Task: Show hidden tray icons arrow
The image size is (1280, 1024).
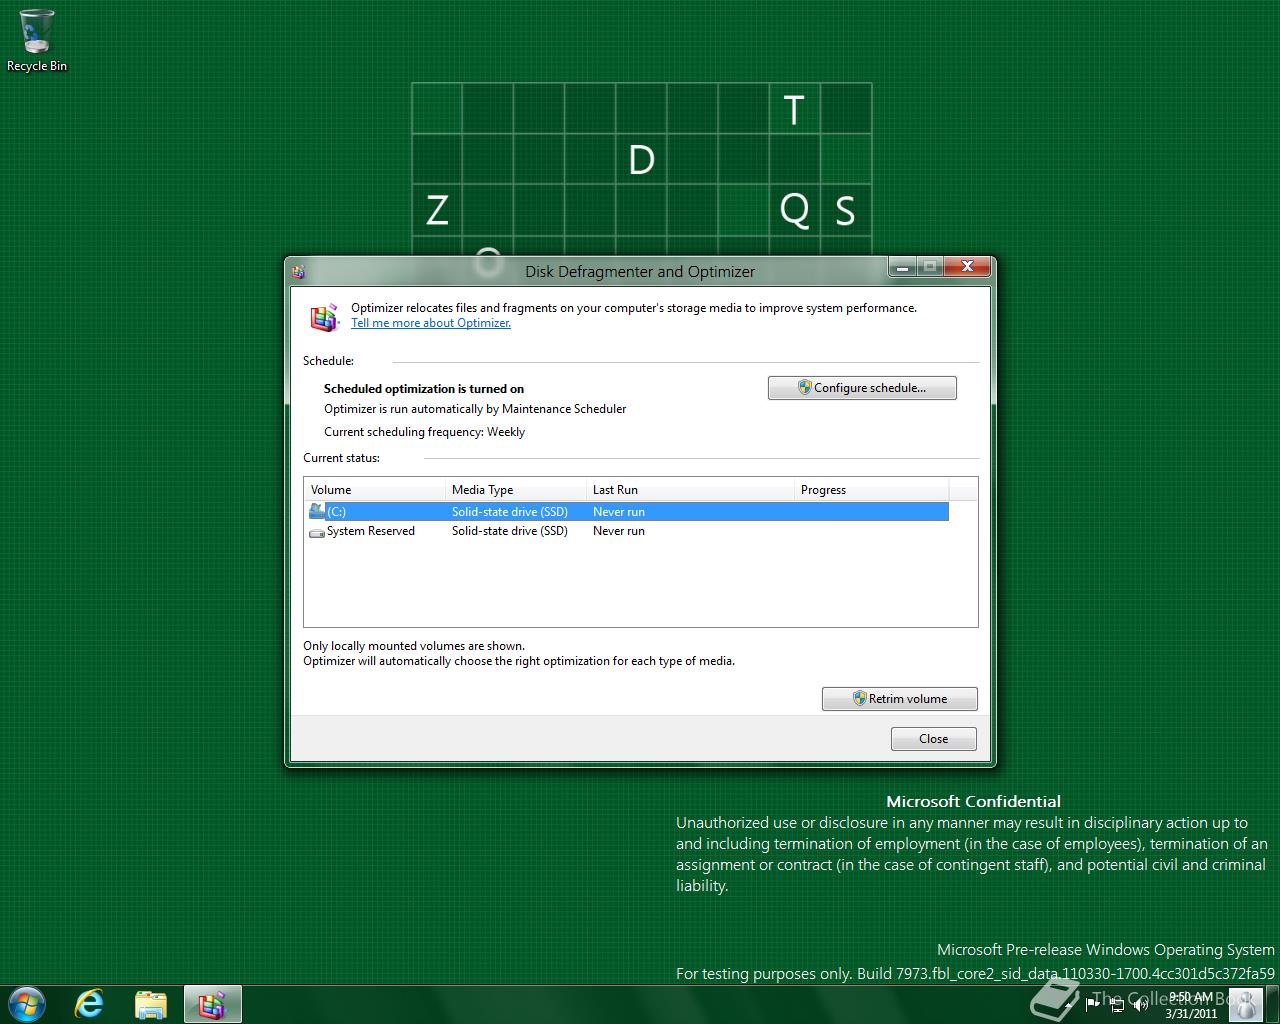Action: 1069,1004
